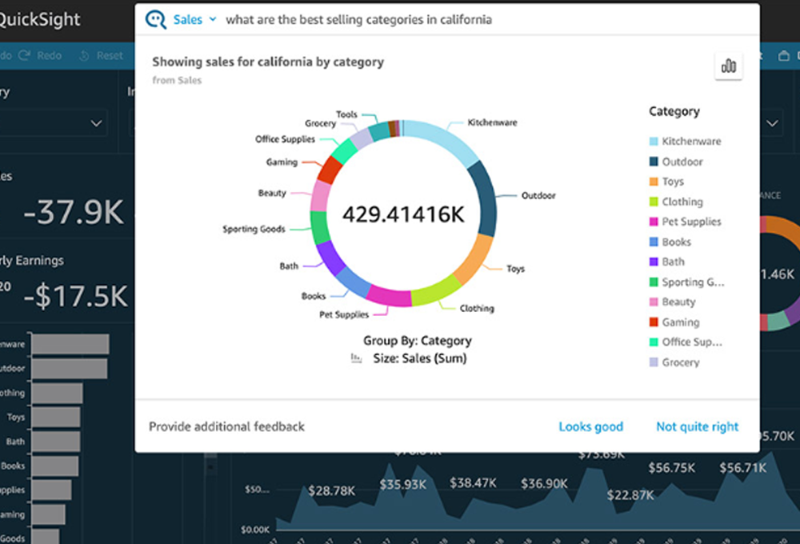Image resolution: width=800 pixels, height=544 pixels.
Task: Select Group By: Category field label
Action: (417, 340)
